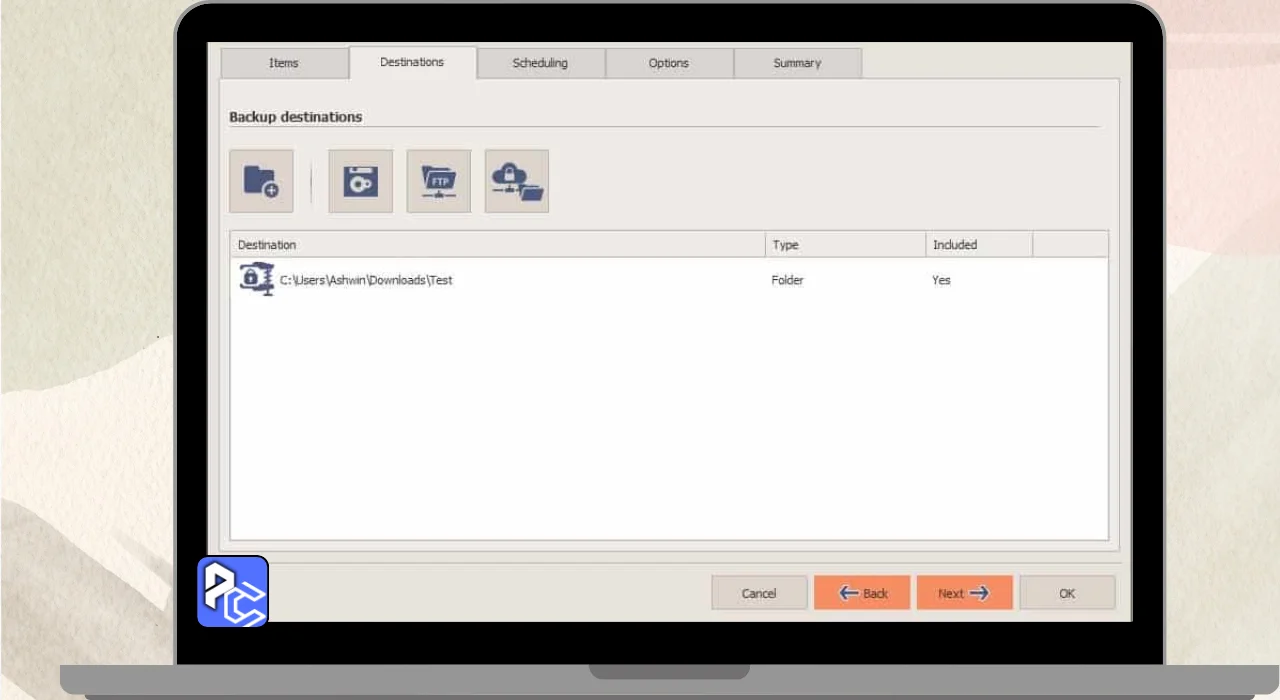Proceed using the Next button
The image size is (1280, 700).
click(x=964, y=593)
